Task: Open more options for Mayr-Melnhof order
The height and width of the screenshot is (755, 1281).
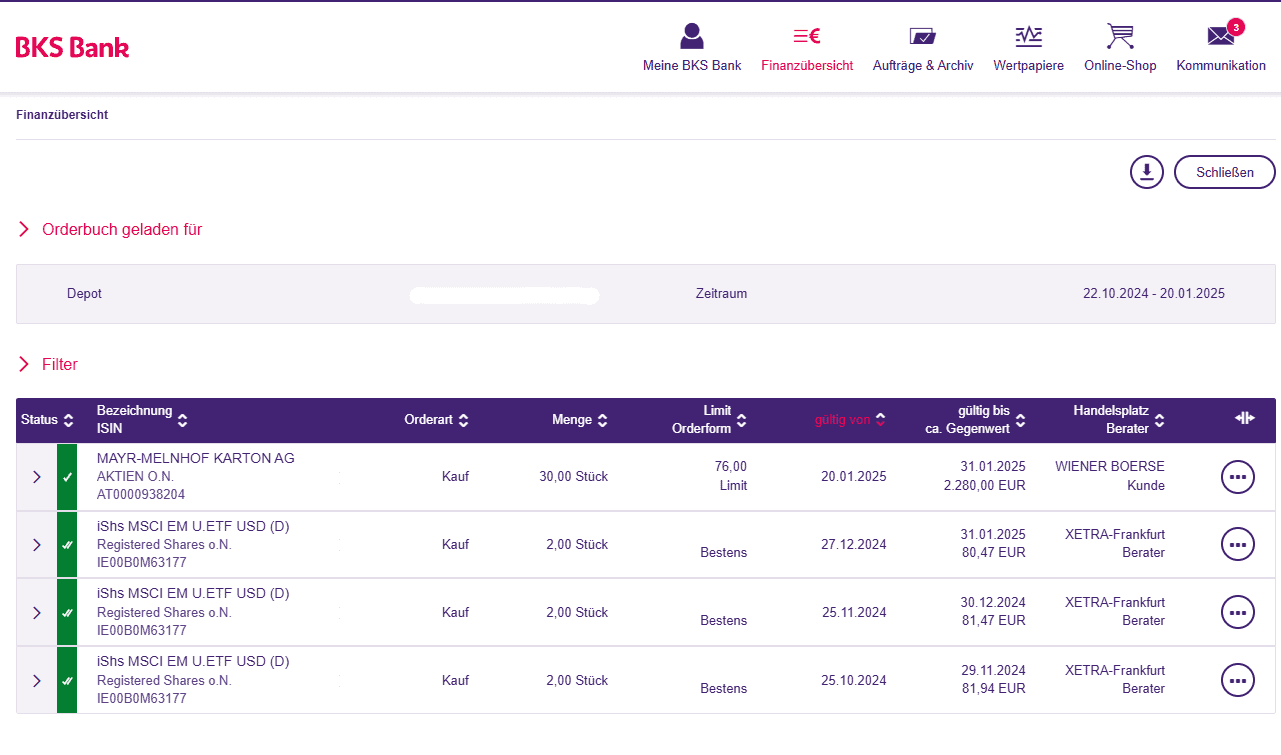Action: (x=1238, y=477)
